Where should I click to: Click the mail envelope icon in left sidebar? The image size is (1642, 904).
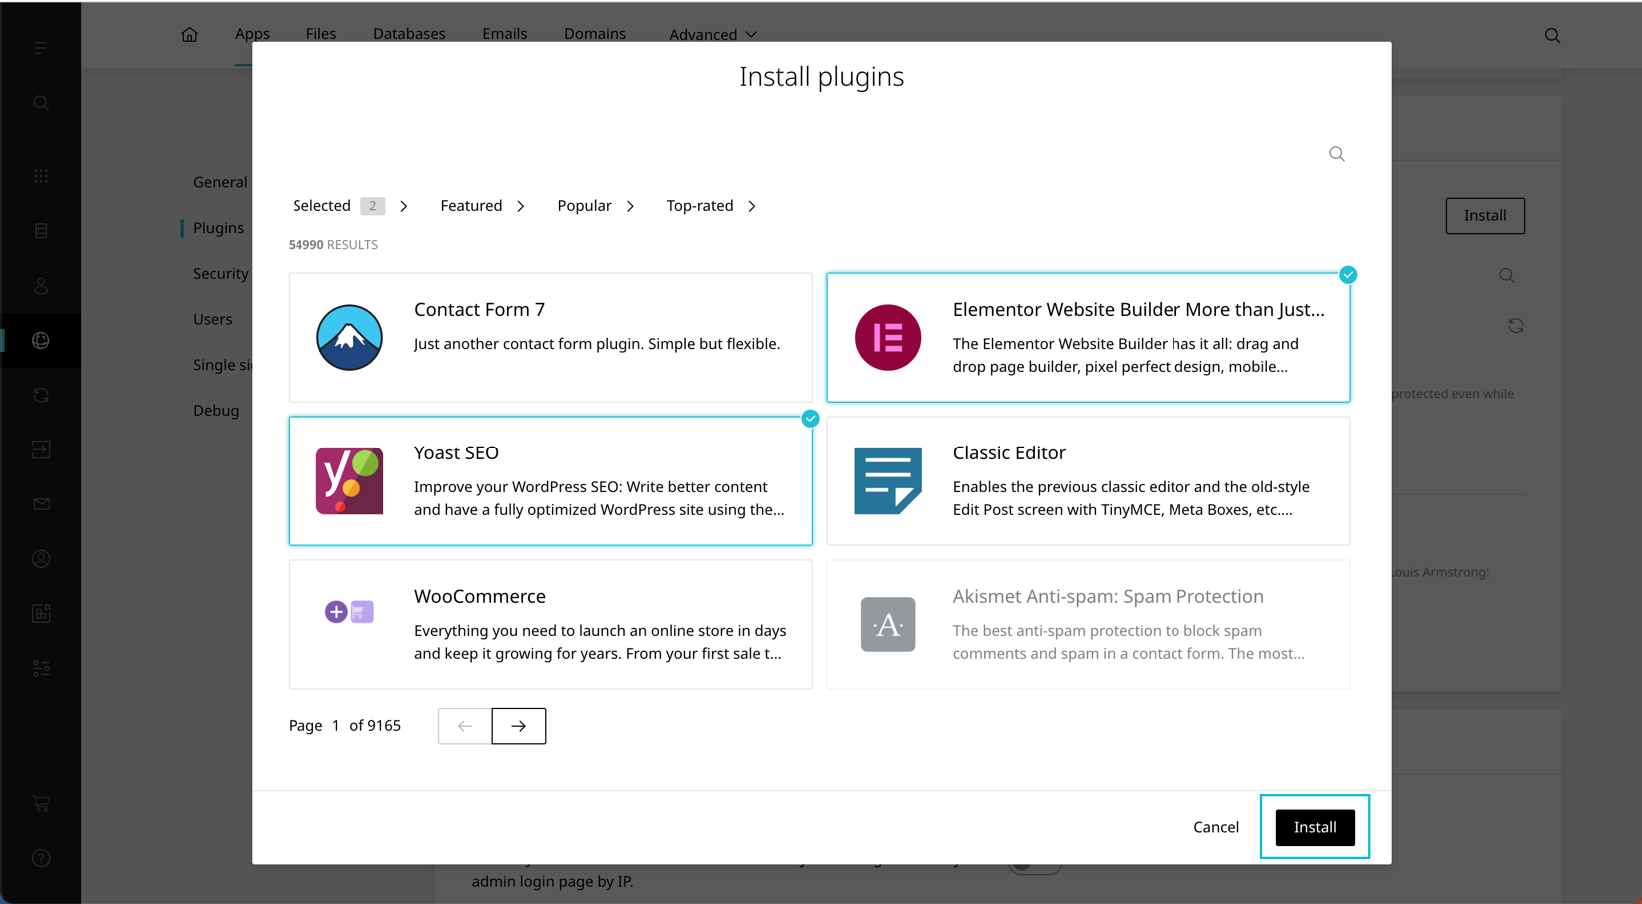click(41, 504)
